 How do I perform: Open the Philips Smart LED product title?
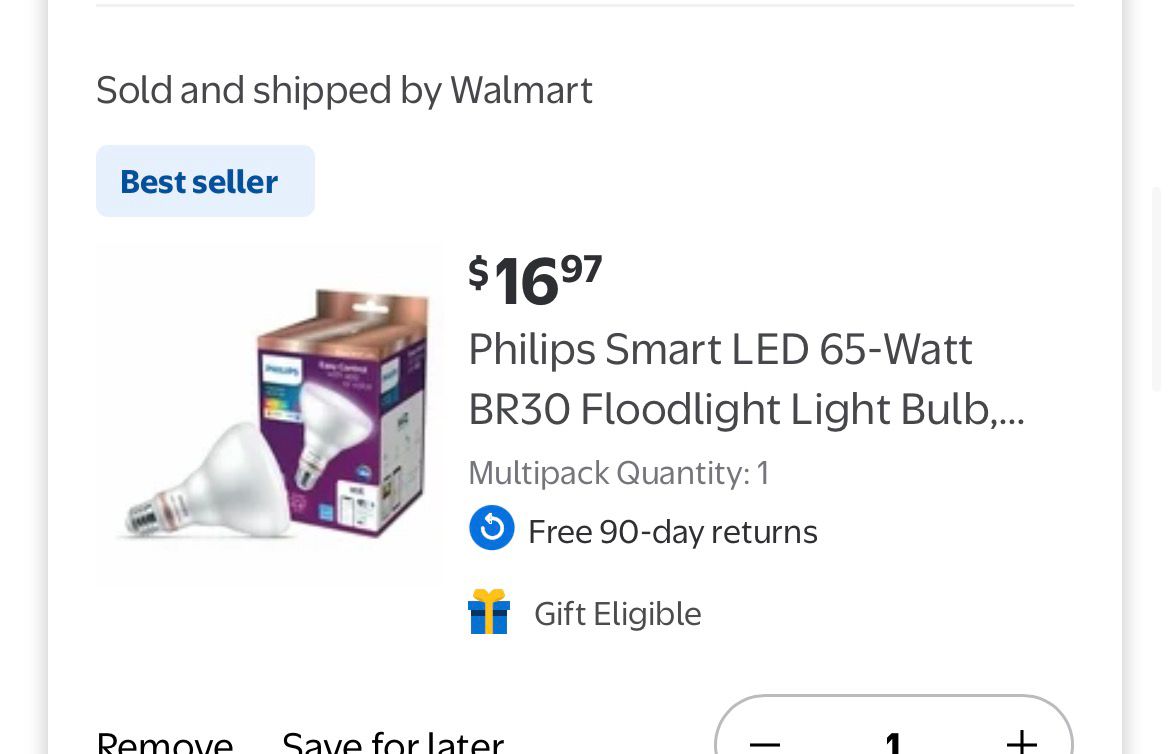coord(720,350)
